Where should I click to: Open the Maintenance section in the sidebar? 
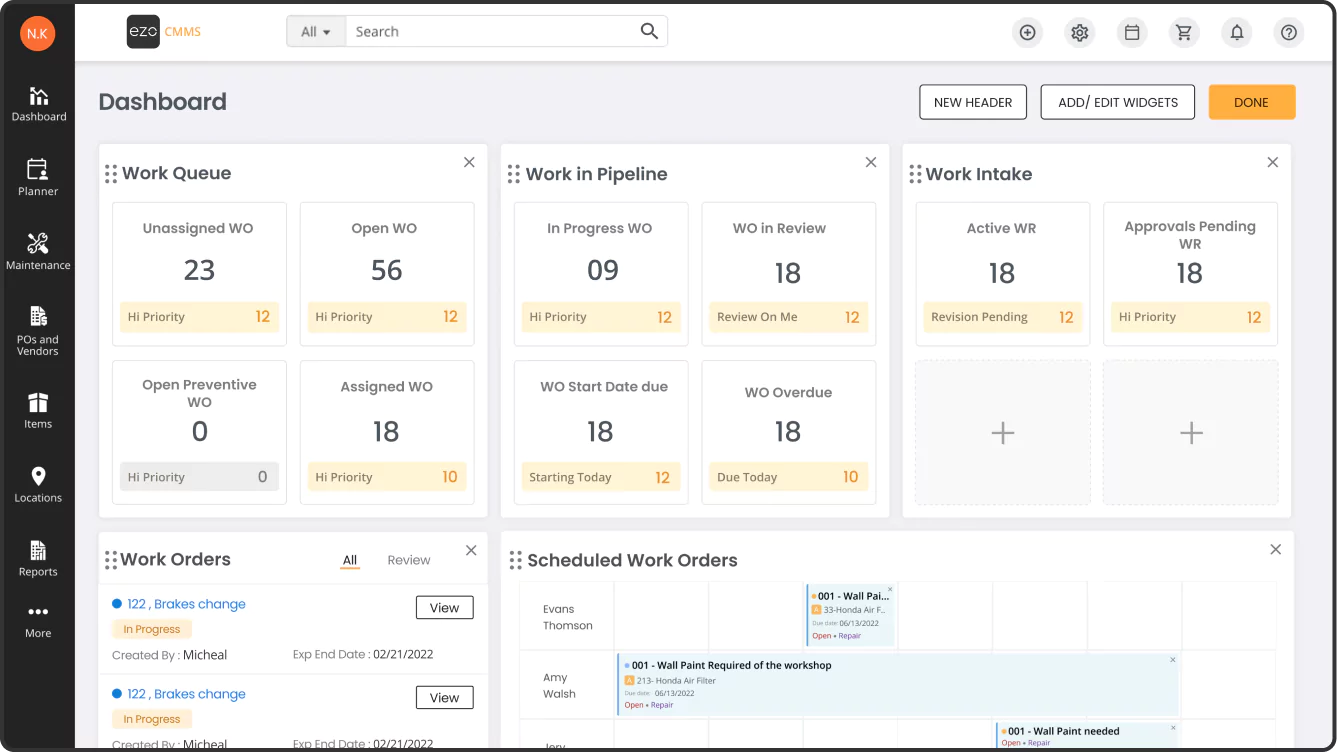38,251
